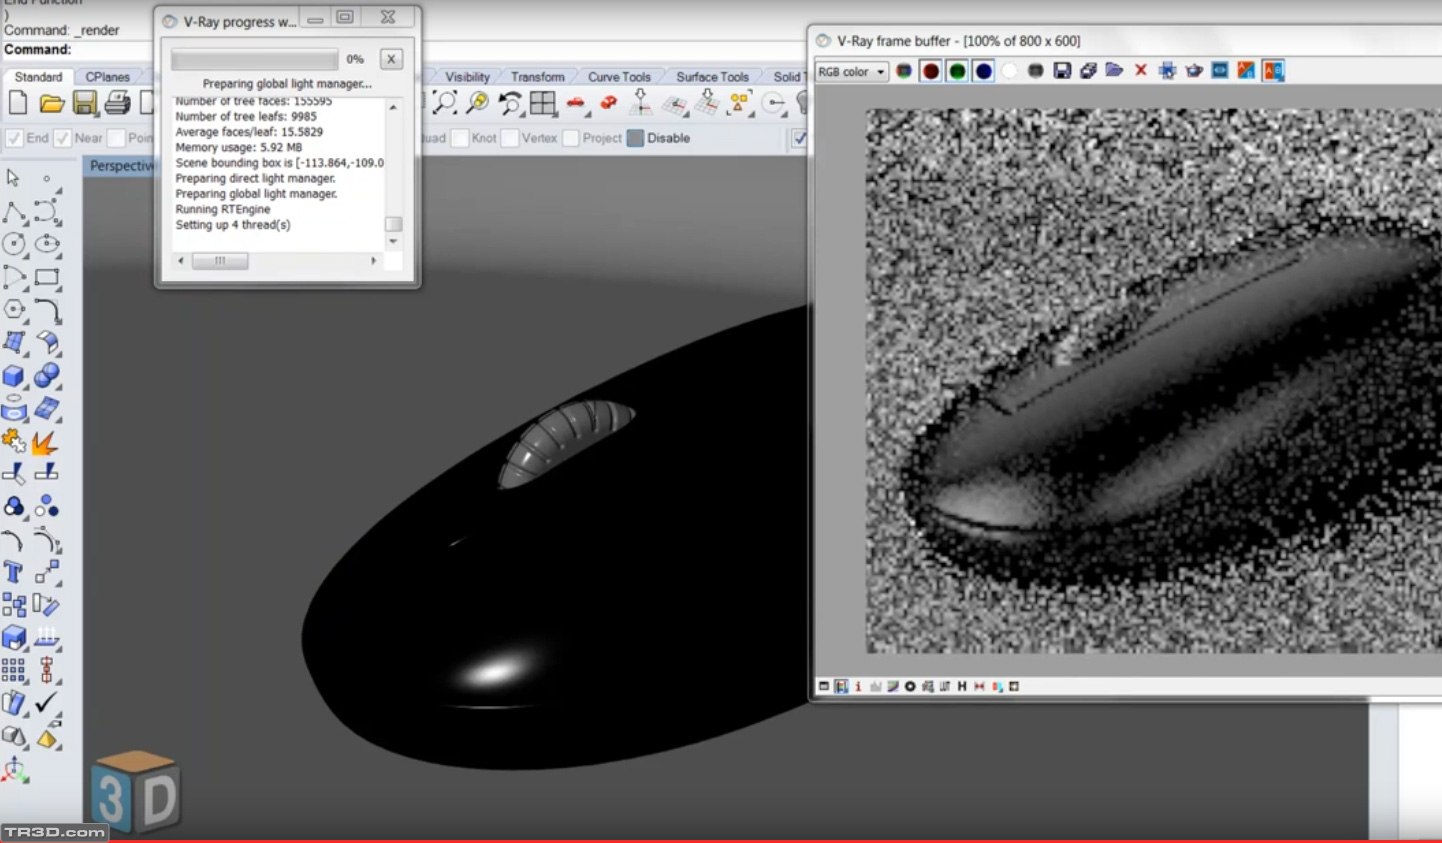This screenshot has width=1442, height=843.
Task: Click the four-viewport layout icon
Action: 543,103
